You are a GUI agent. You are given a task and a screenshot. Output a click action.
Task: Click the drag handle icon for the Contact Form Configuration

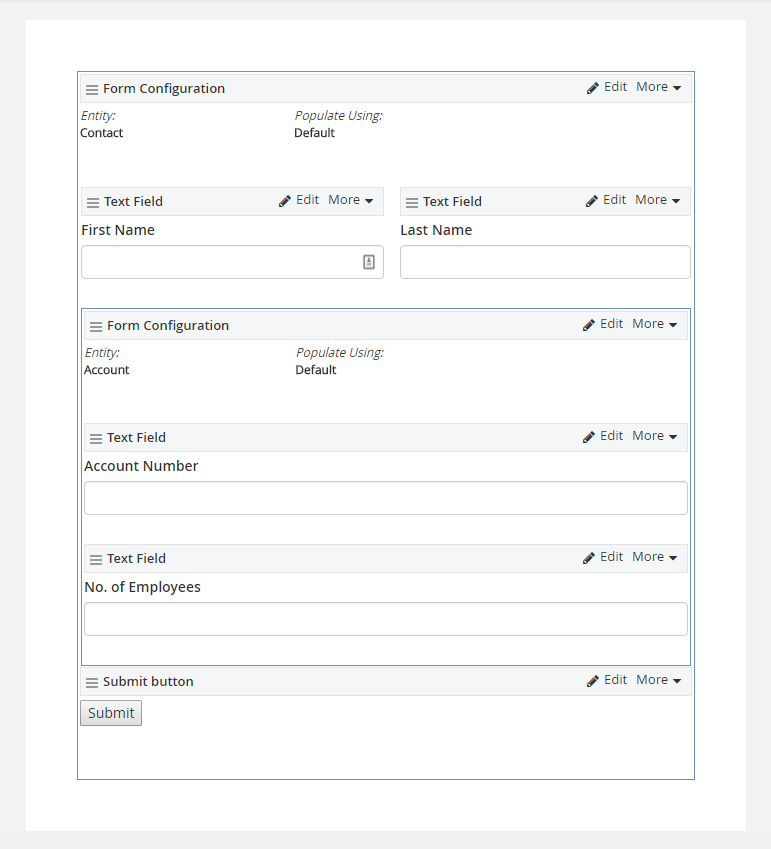pyautogui.click(x=92, y=89)
